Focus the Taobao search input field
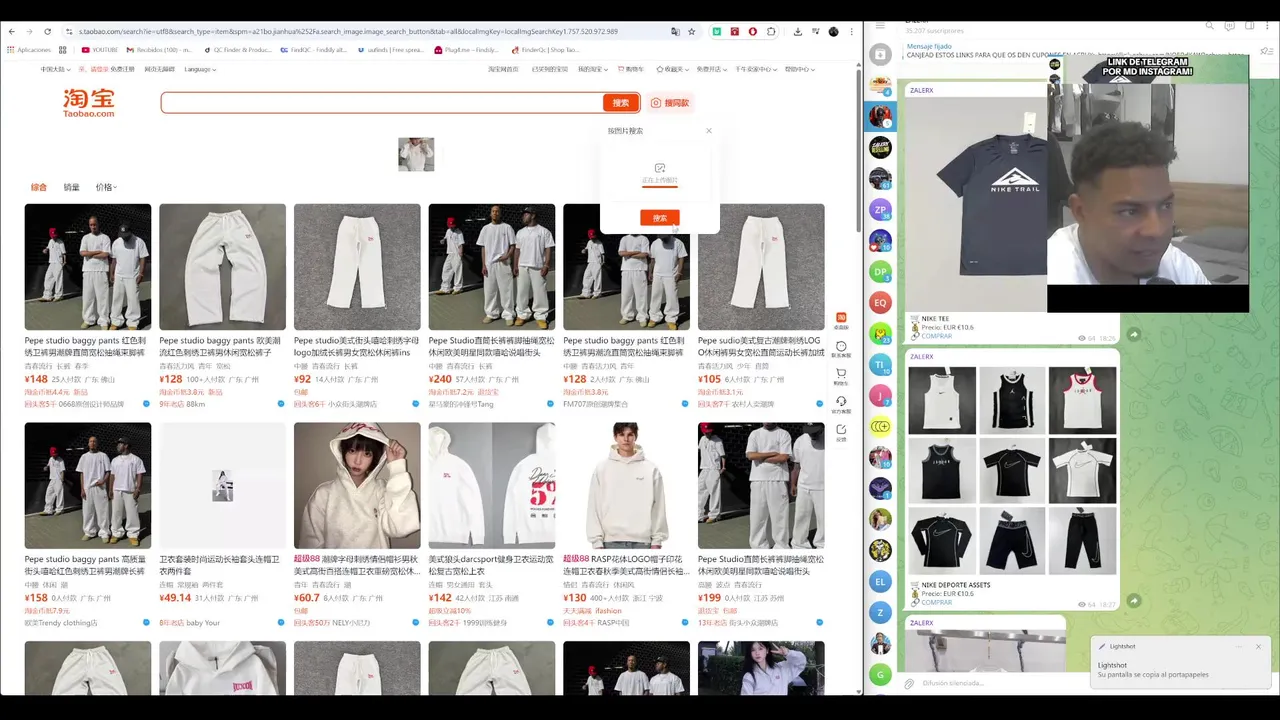Screen dimensions: 1280x720 (x=382, y=102)
